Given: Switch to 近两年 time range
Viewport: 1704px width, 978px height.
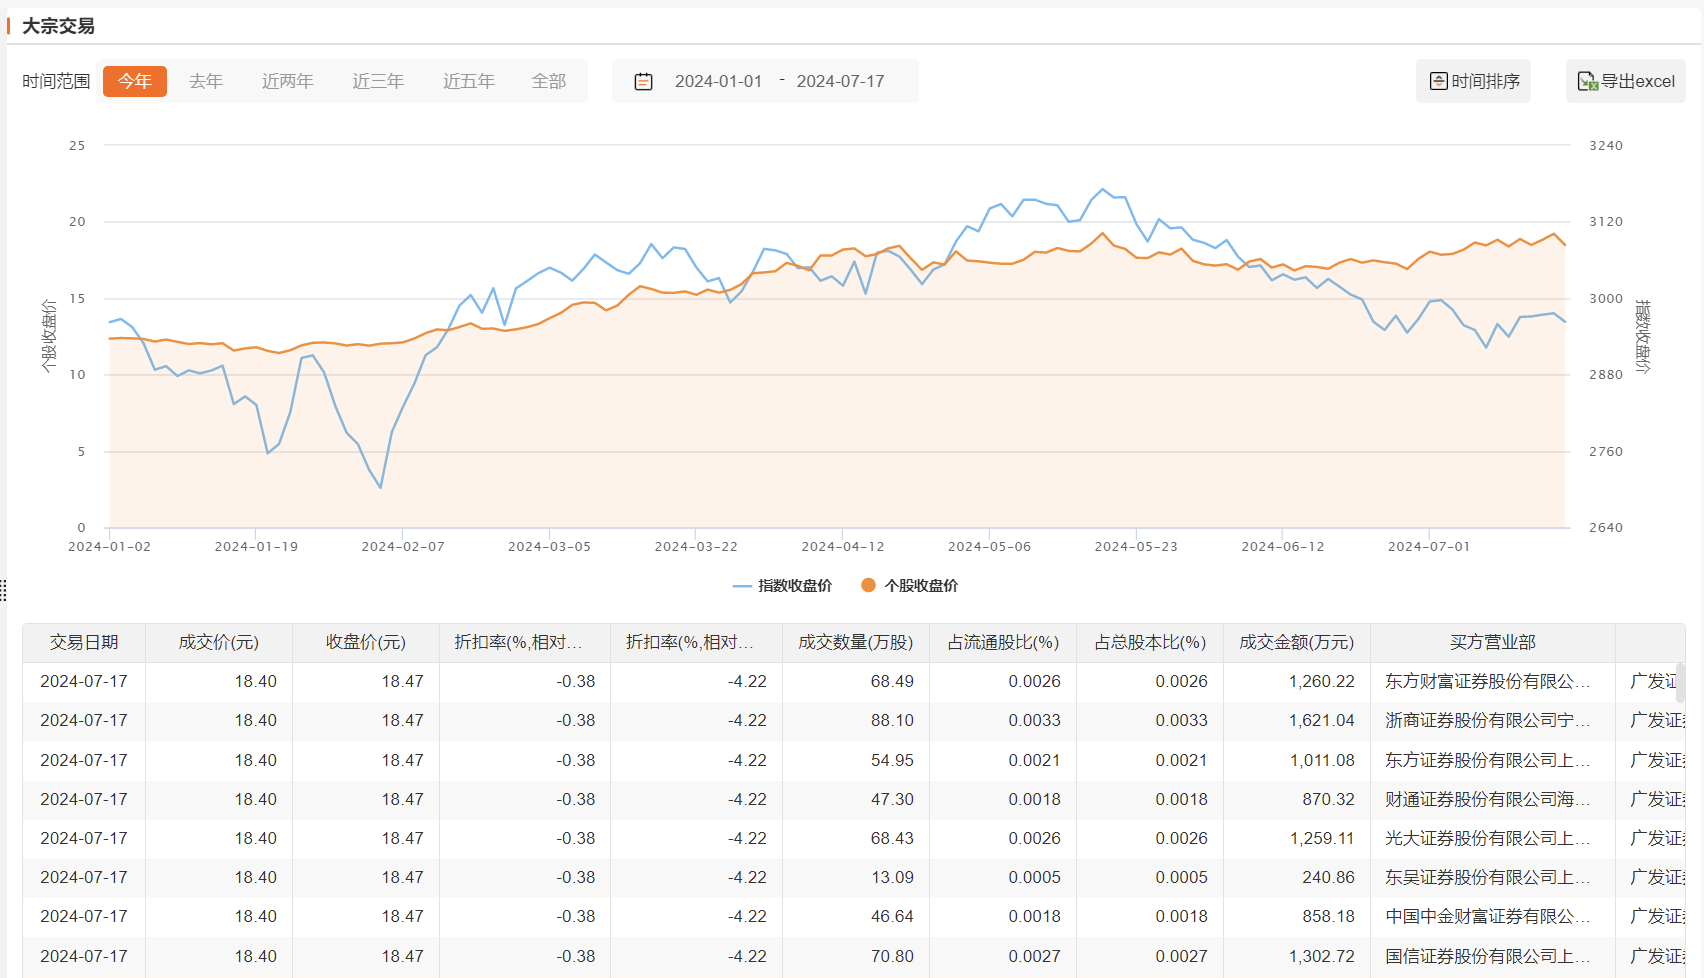Looking at the screenshot, I should tap(288, 82).
